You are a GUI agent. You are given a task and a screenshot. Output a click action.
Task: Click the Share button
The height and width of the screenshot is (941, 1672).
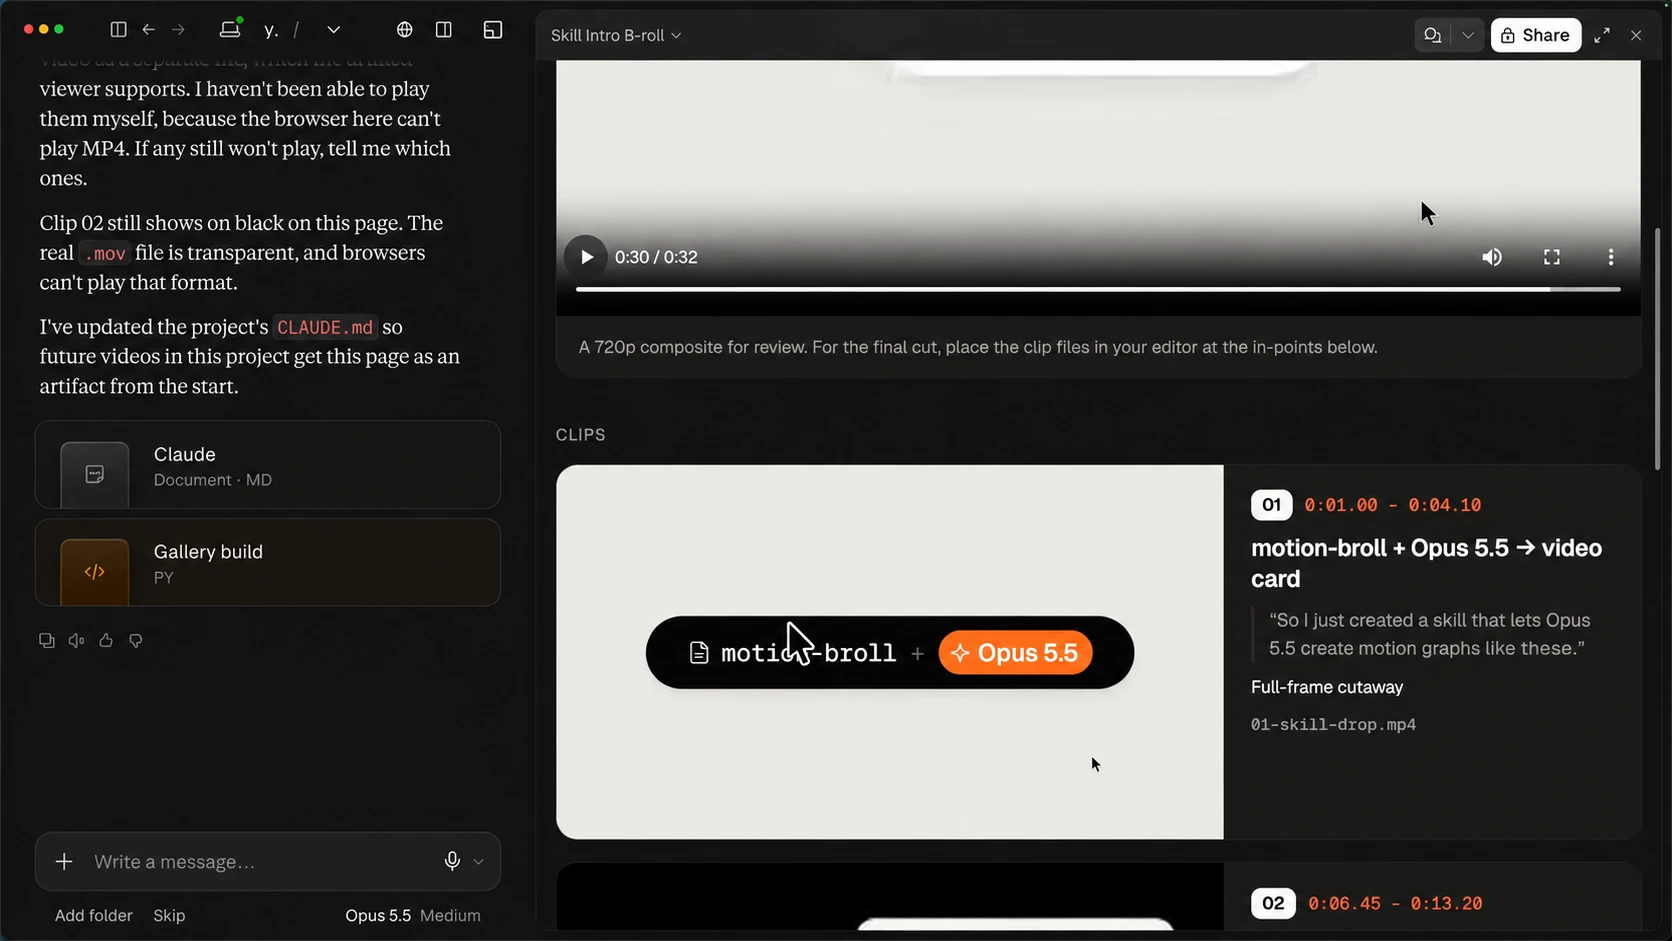coord(1536,35)
